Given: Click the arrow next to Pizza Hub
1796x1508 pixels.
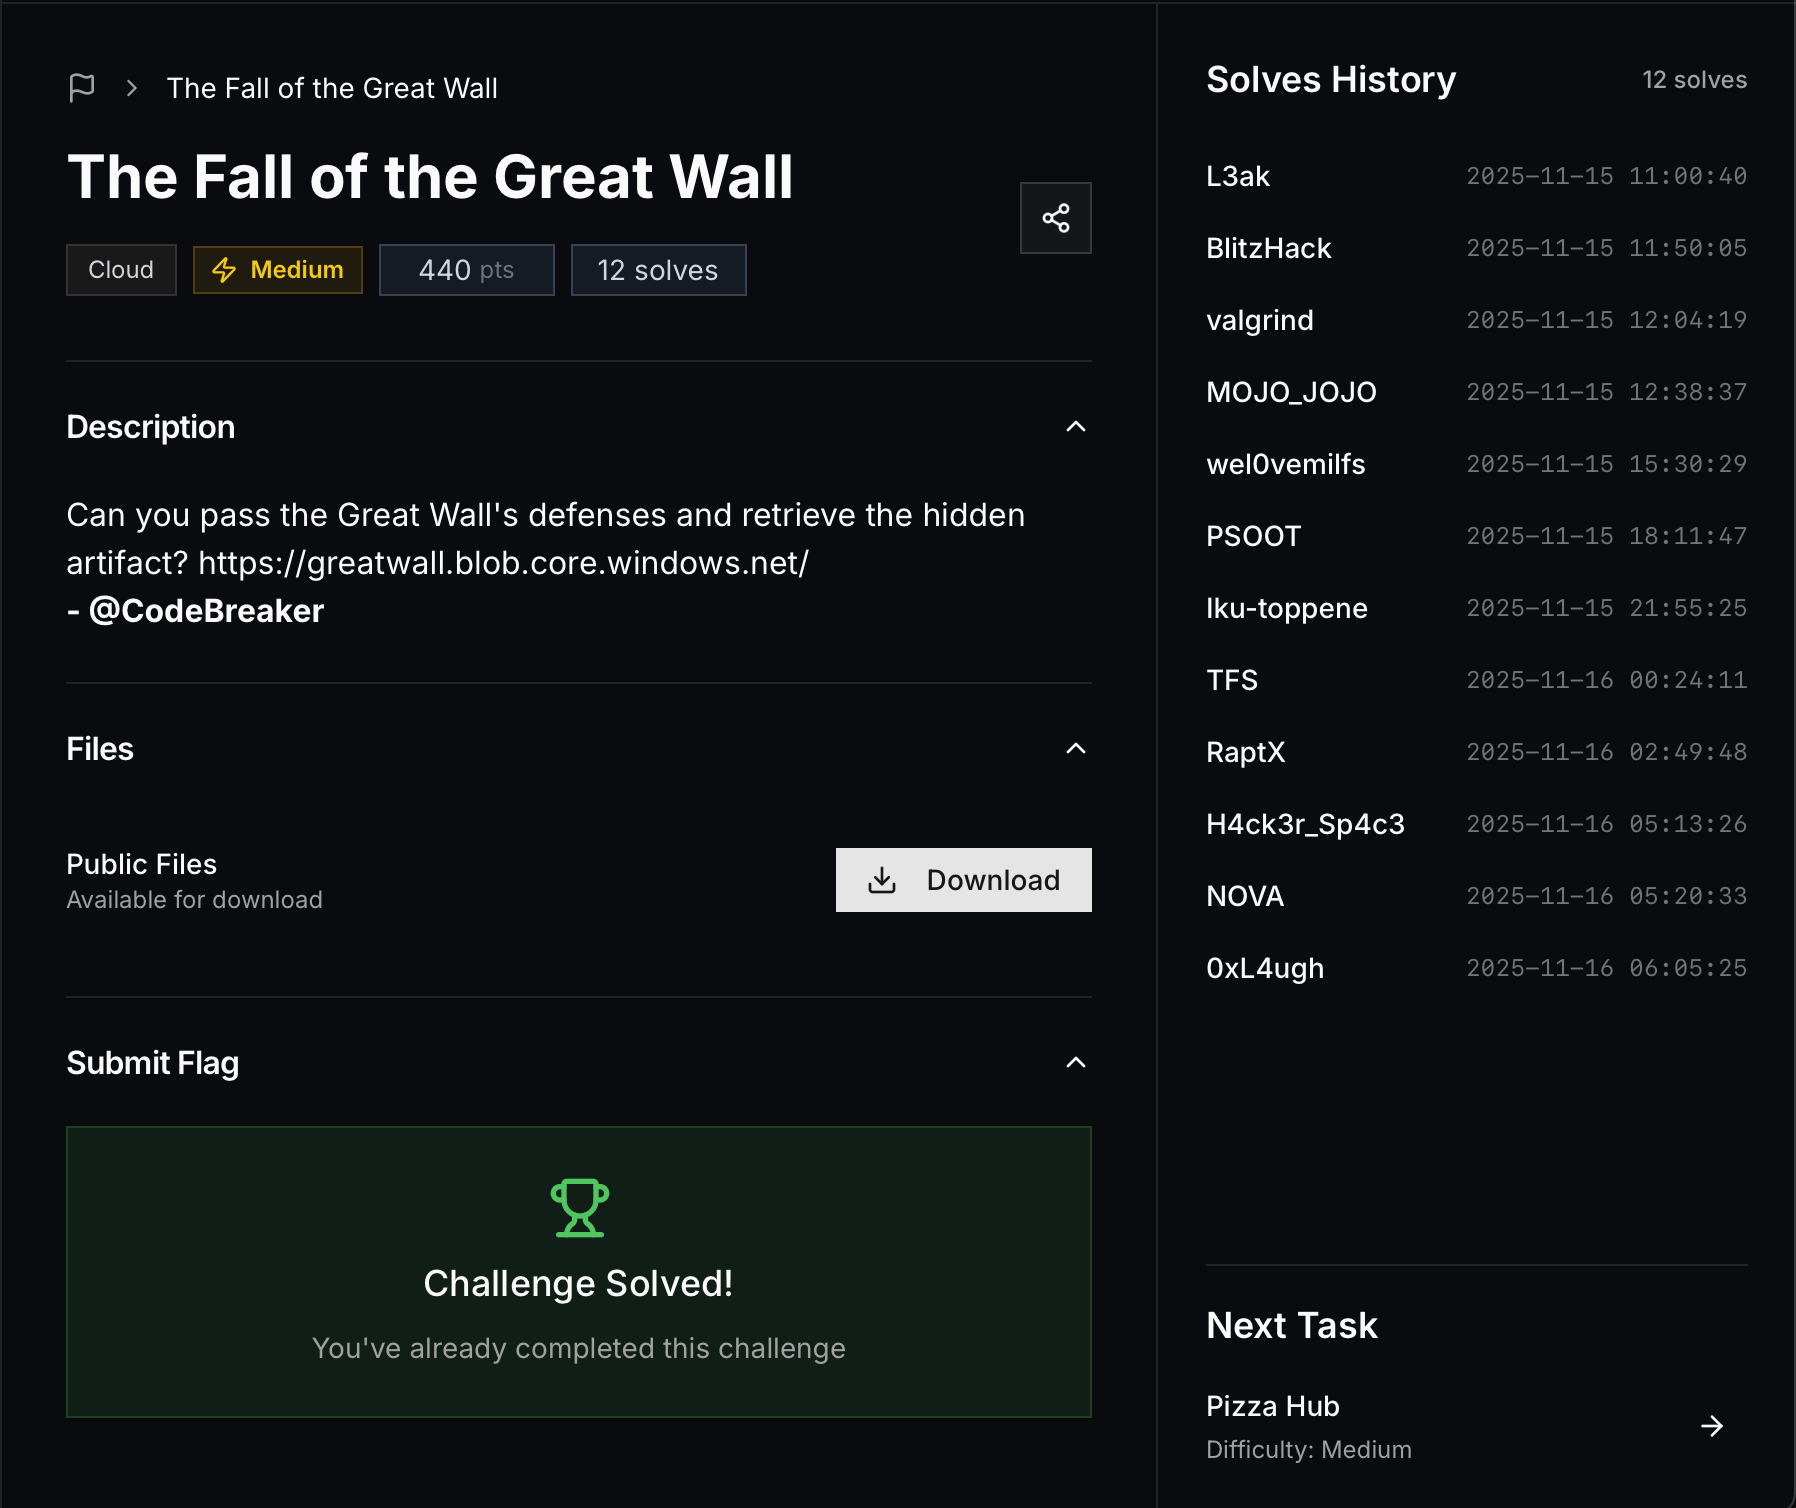Looking at the screenshot, I should click(x=1712, y=1426).
